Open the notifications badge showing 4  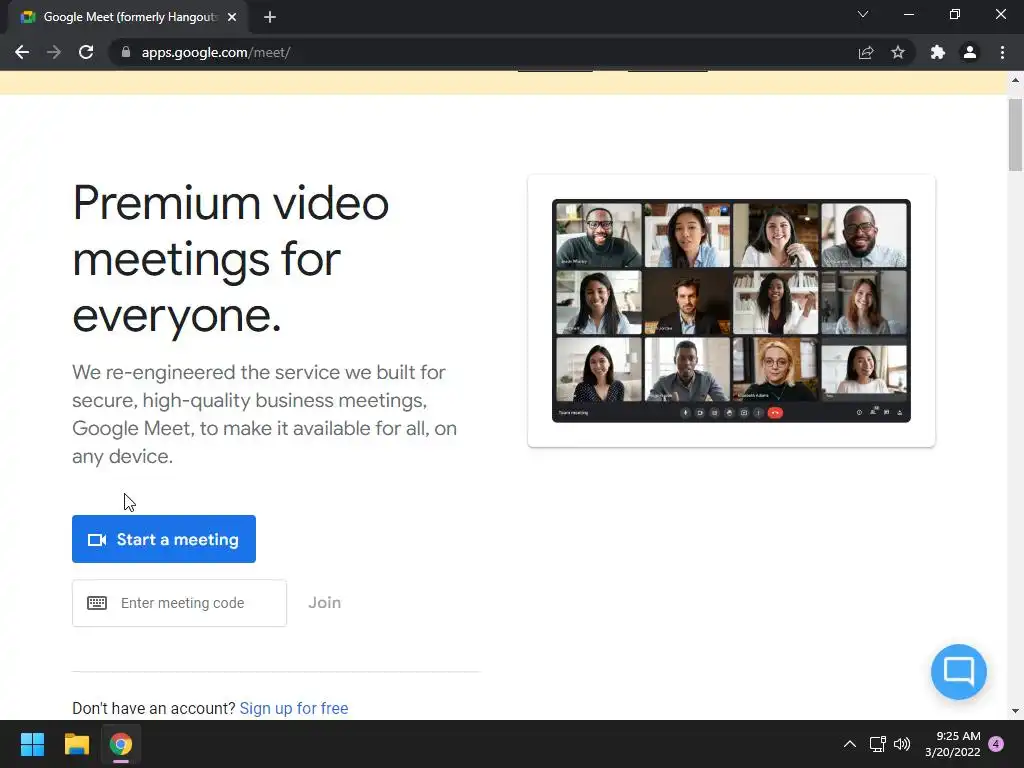click(x=996, y=744)
